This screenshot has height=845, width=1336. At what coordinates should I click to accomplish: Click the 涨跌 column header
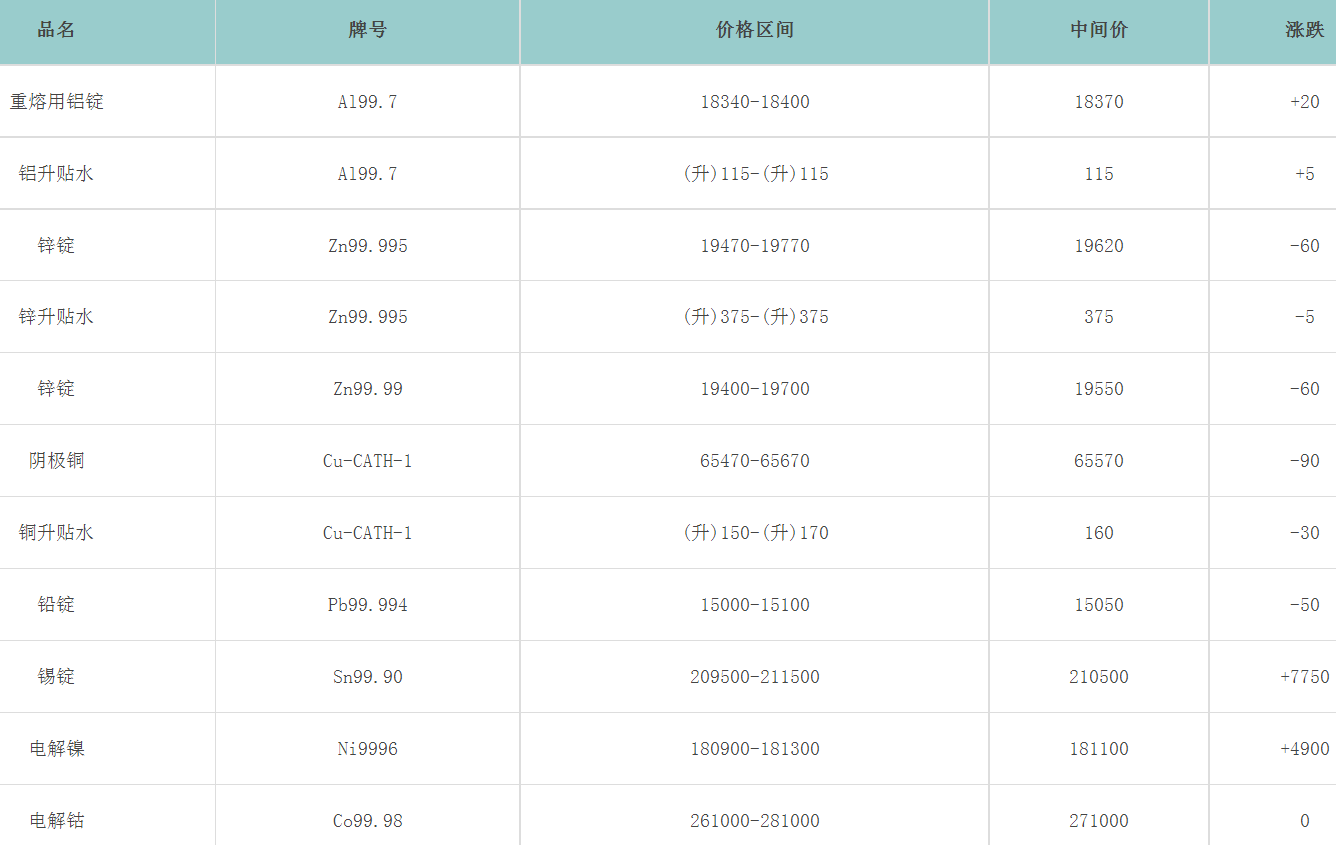[x=1304, y=30]
